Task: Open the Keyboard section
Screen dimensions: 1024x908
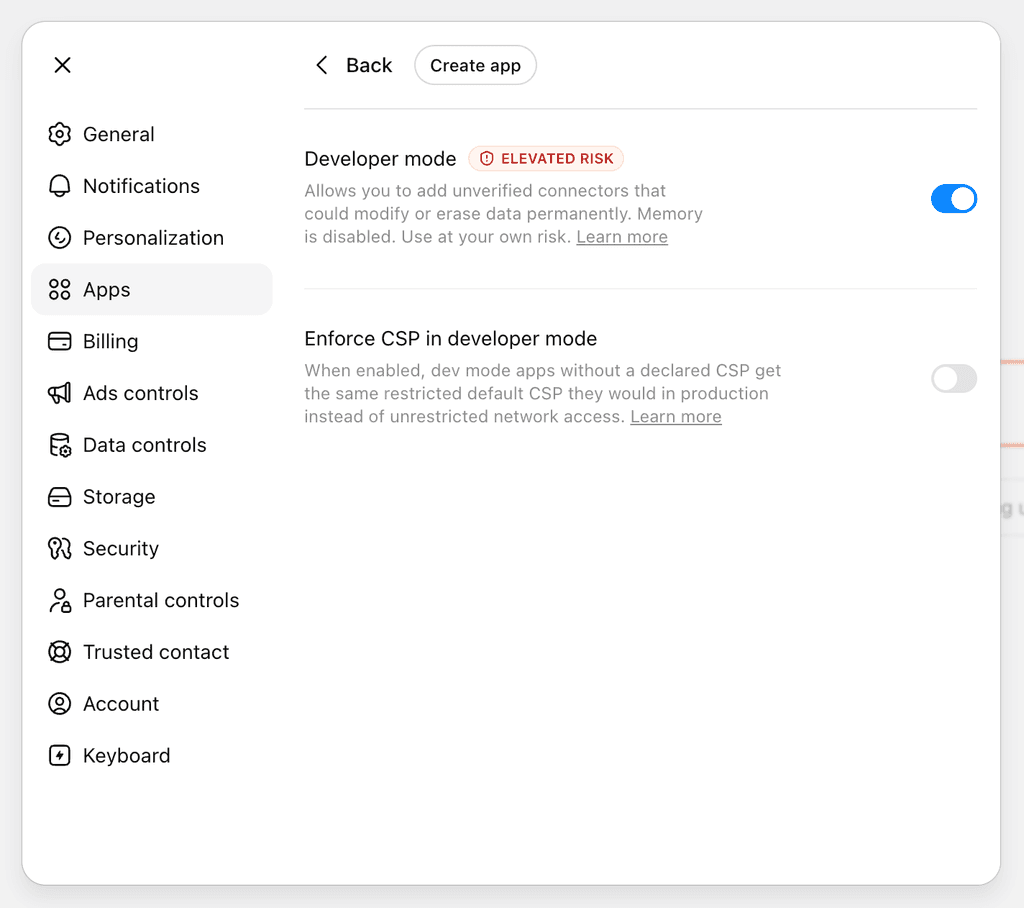Action: (152, 756)
